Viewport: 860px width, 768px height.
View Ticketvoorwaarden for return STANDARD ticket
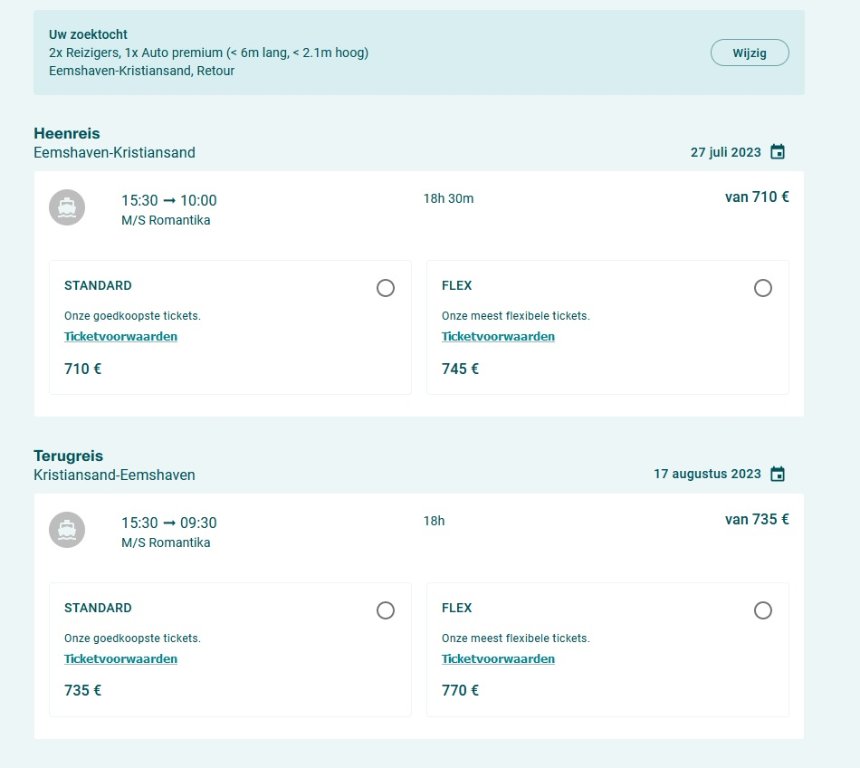click(x=121, y=659)
